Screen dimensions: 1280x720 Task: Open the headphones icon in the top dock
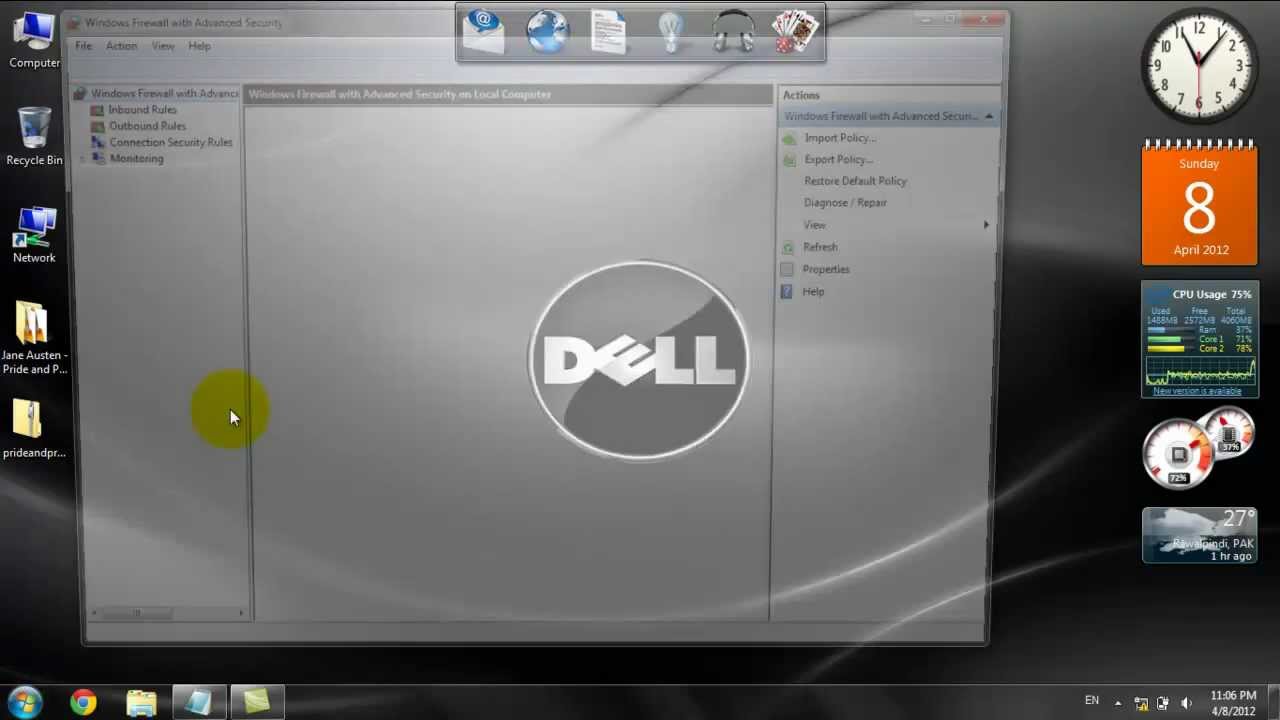[x=733, y=32]
